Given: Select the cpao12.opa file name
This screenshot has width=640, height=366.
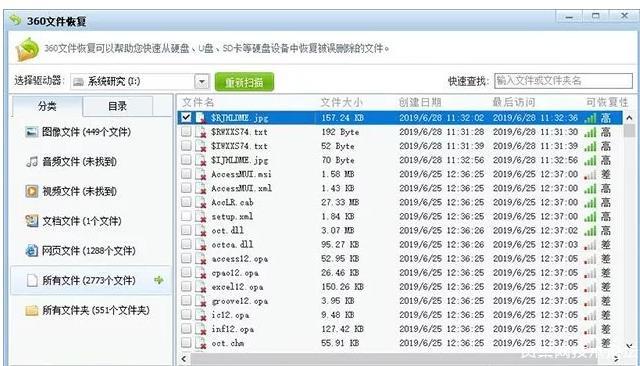Looking at the screenshot, I should pos(235,273).
